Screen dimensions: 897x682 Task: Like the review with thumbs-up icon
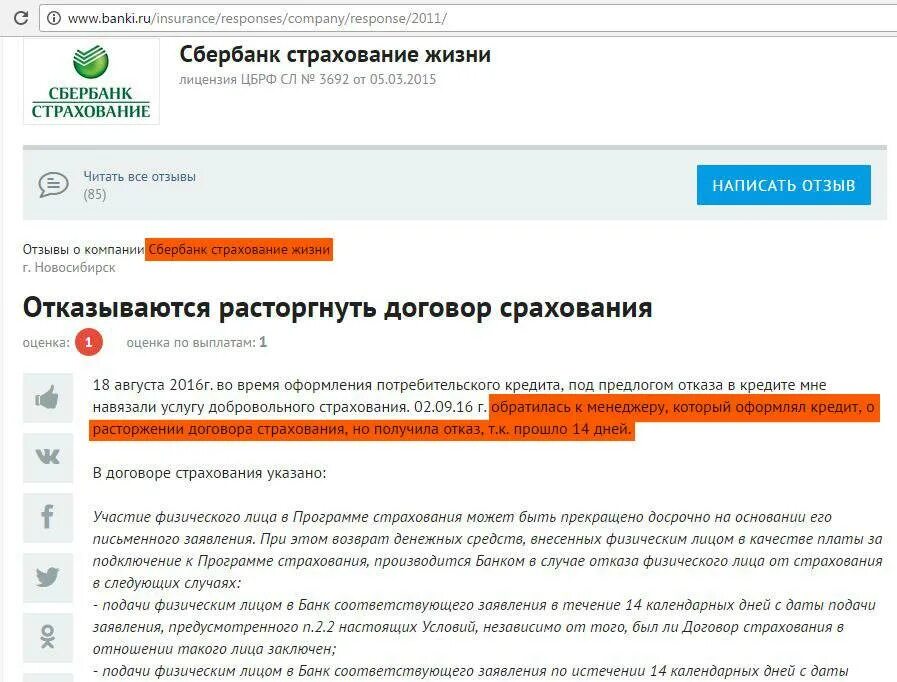point(48,398)
